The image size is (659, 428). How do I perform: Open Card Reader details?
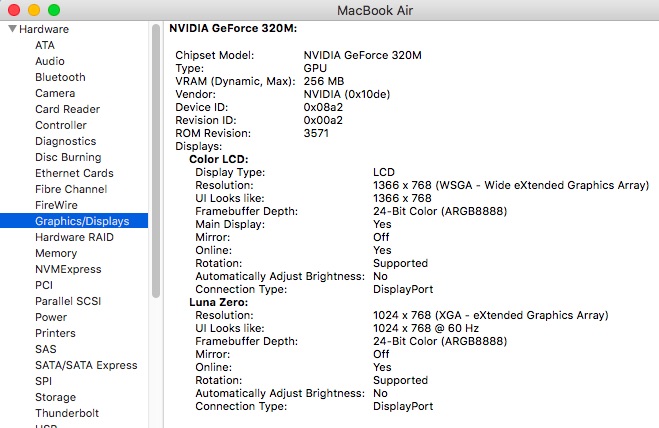click(x=67, y=109)
